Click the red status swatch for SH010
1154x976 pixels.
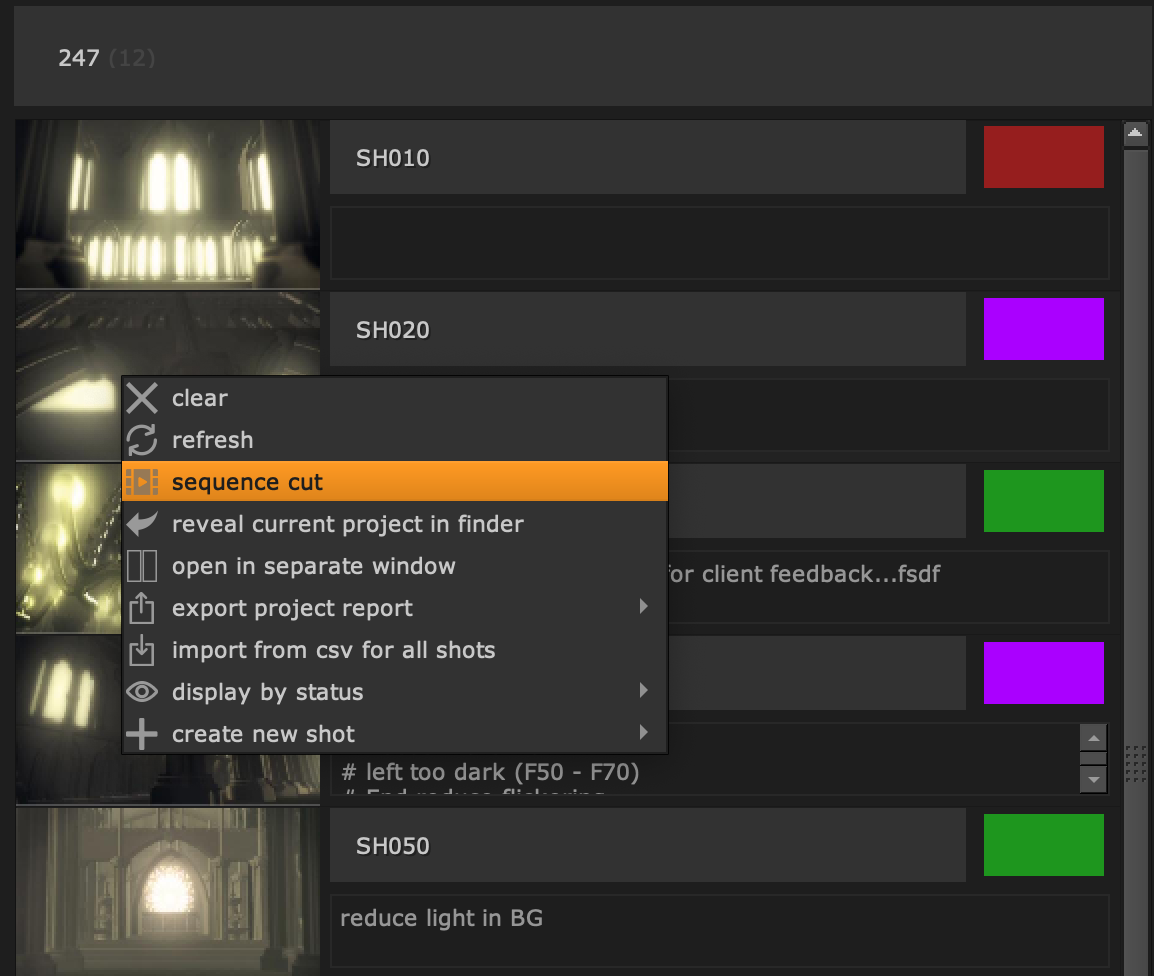pyautogui.click(x=1043, y=156)
